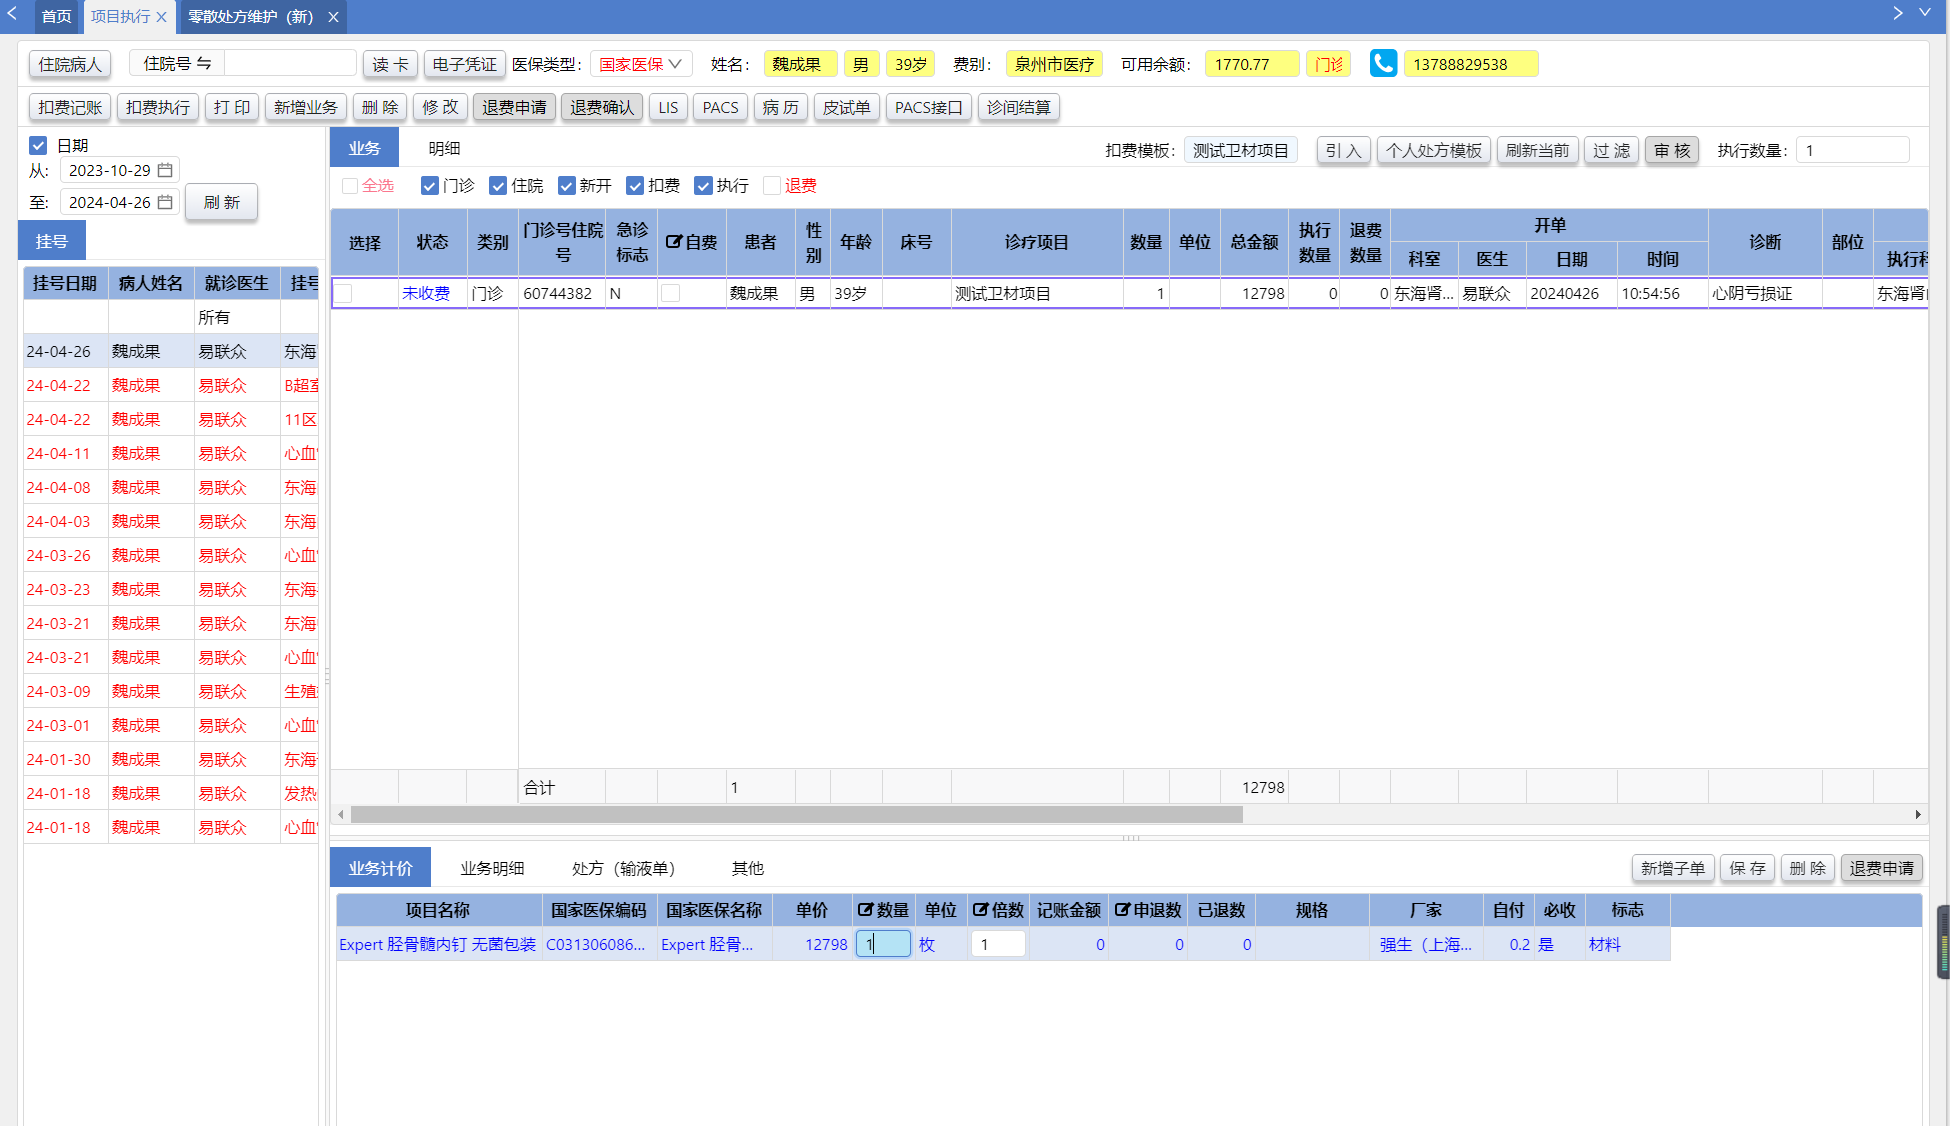Screen dimensions: 1950x1126
Task: Open calendar icon for end date 2024-04-26
Action: (x=166, y=202)
